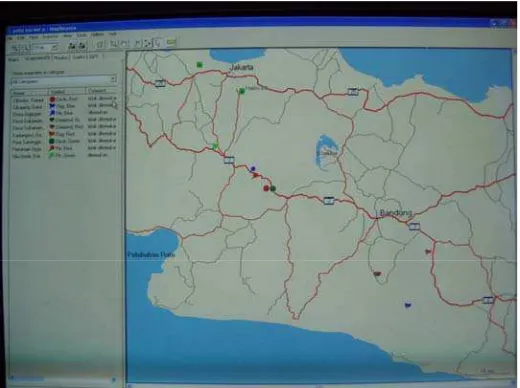Screen dimensions: 520x388
Task: Open the zoom scale dropdown in toolbar
Action: pos(55,48)
